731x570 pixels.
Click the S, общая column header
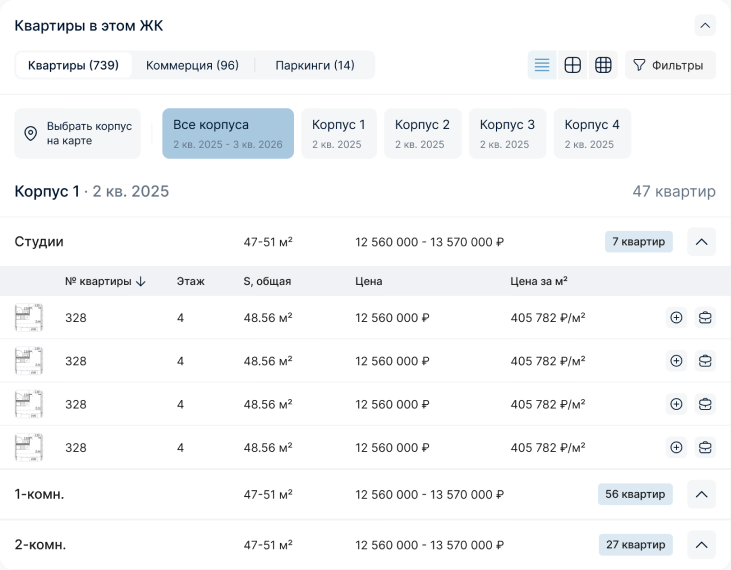(267, 282)
